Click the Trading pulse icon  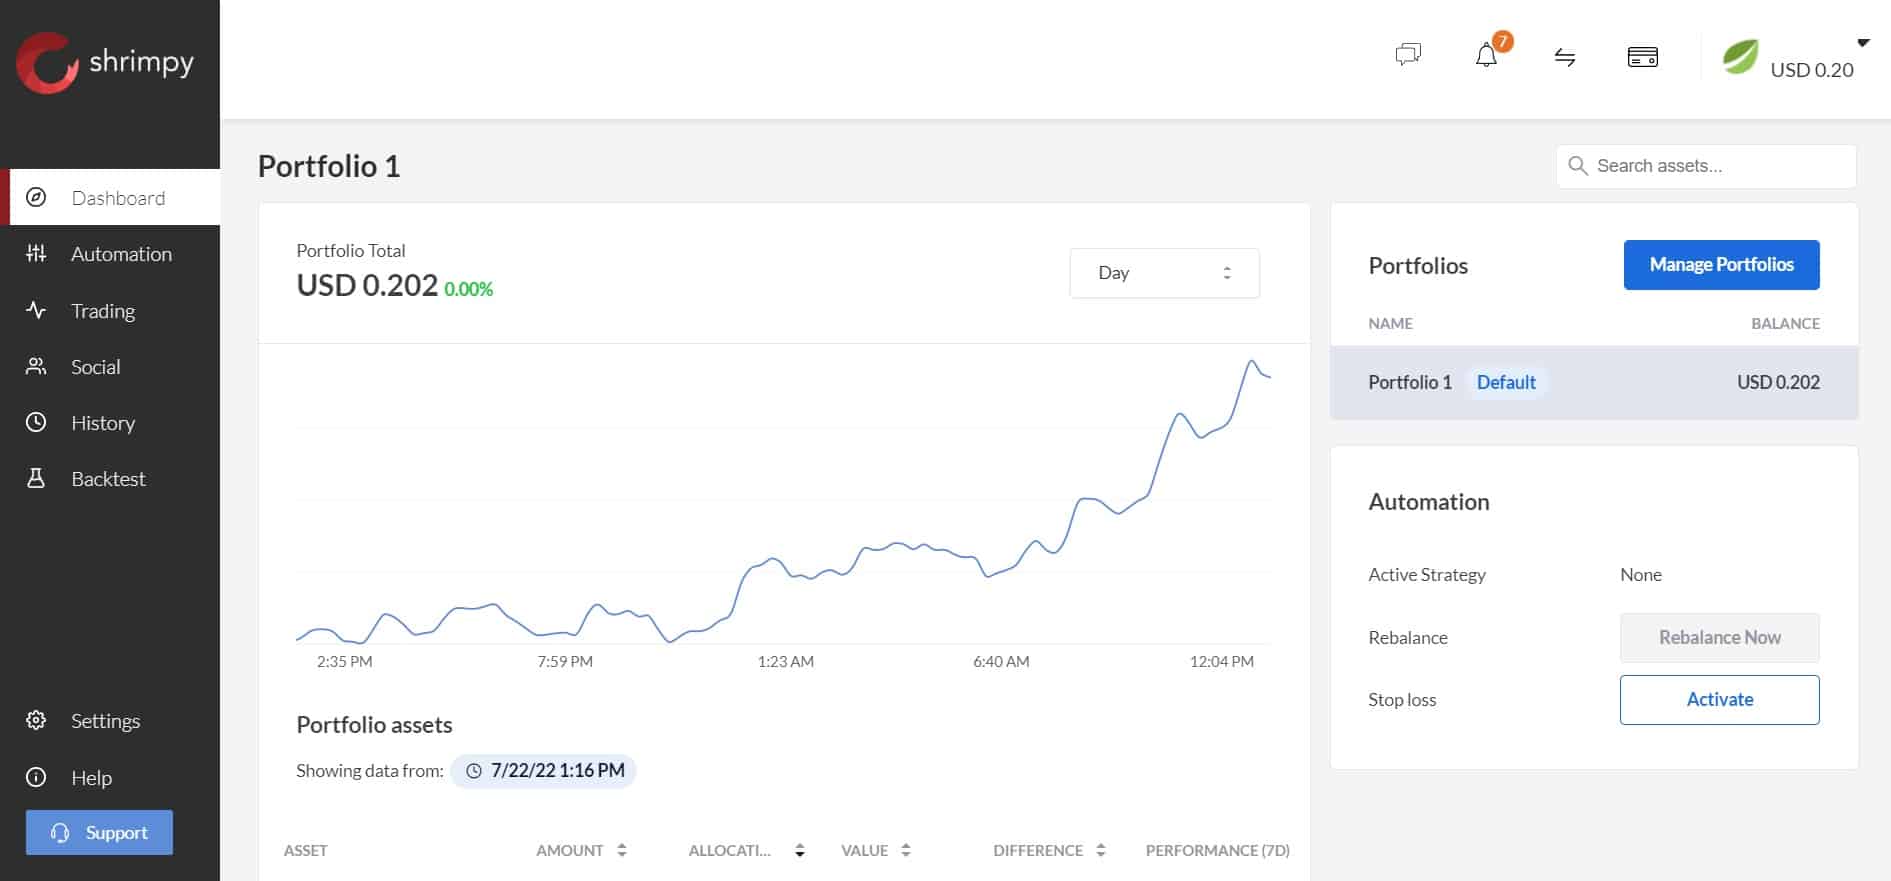click(36, 310)
